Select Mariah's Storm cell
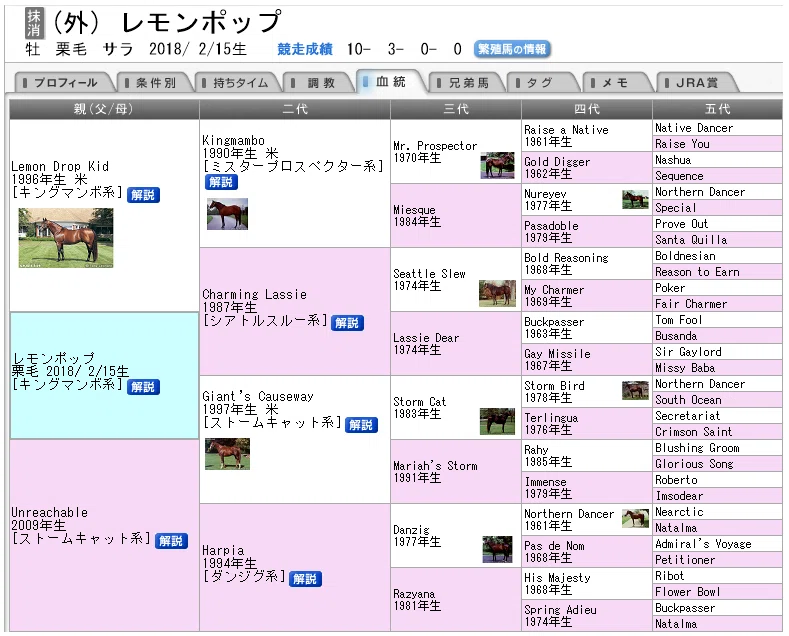Viewport: 789px width, 636px height. pyautogui.click(x=455, y=471)
